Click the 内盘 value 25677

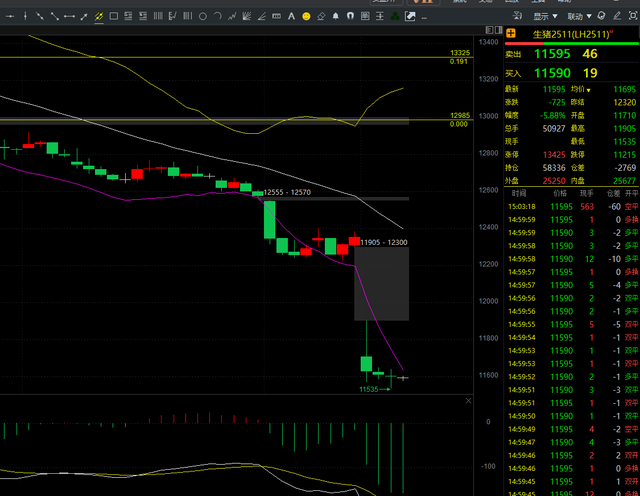pyautogui.click(x=624, y=181)
